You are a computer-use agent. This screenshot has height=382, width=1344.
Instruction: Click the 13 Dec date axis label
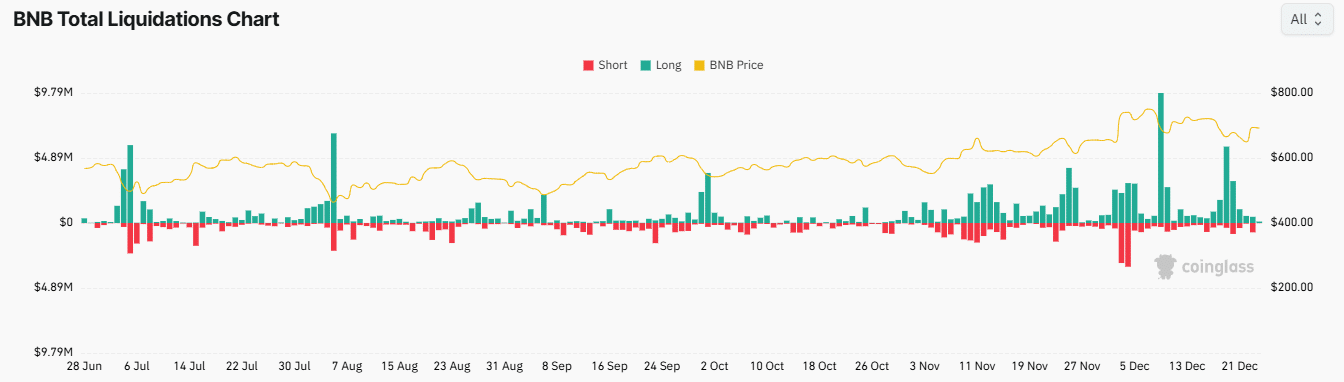click(1188, 366)
